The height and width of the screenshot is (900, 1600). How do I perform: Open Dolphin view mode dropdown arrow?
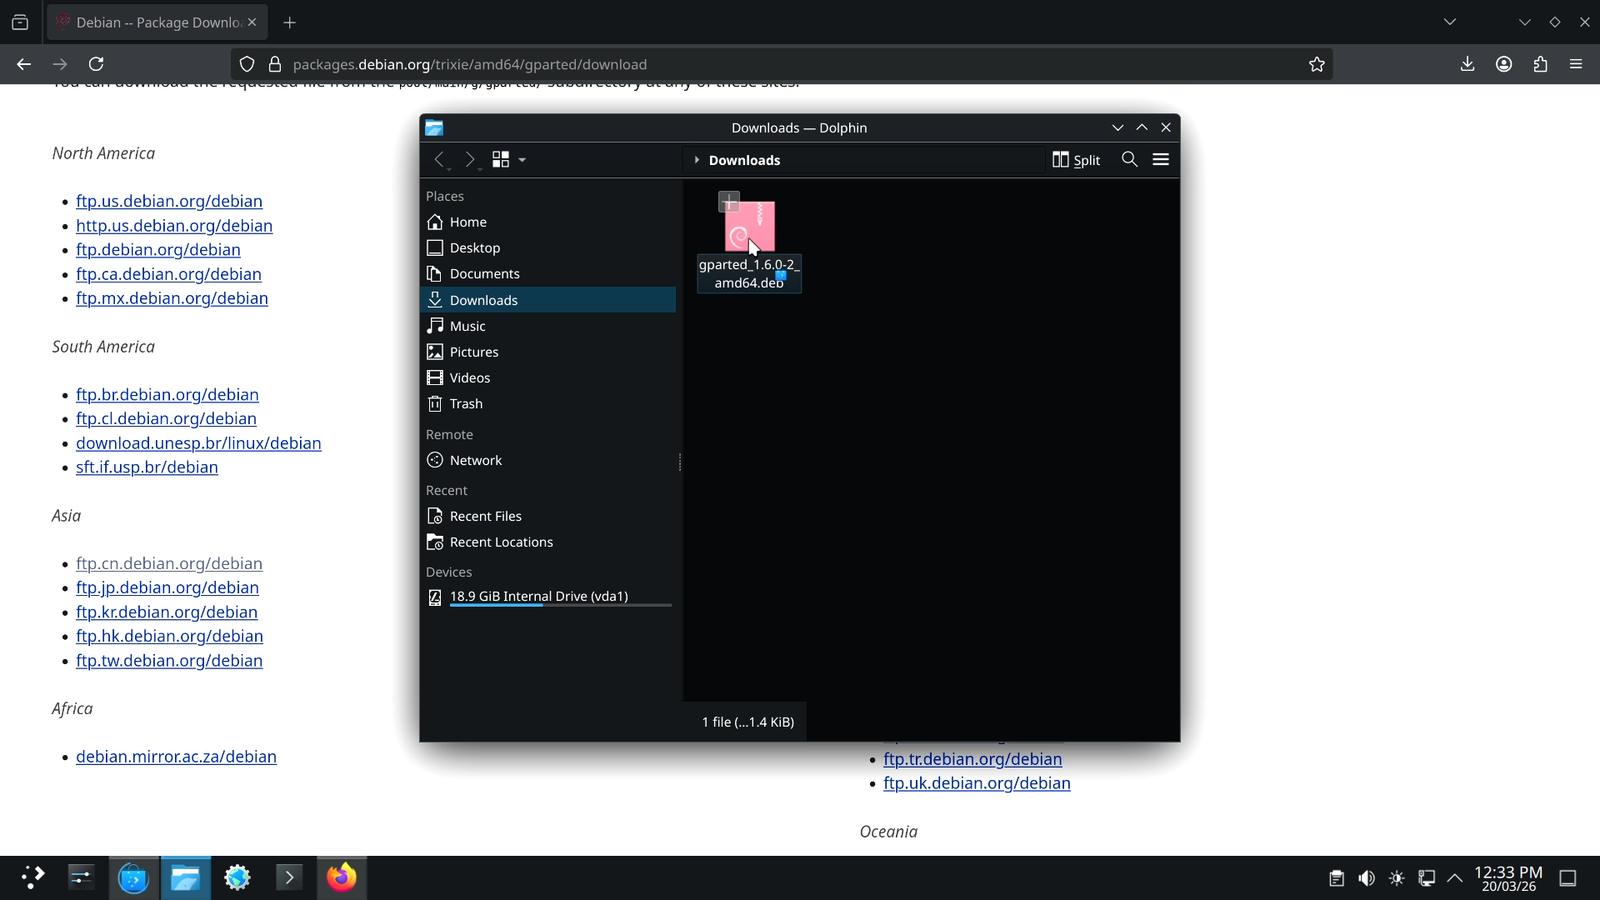tap(522, 160)
